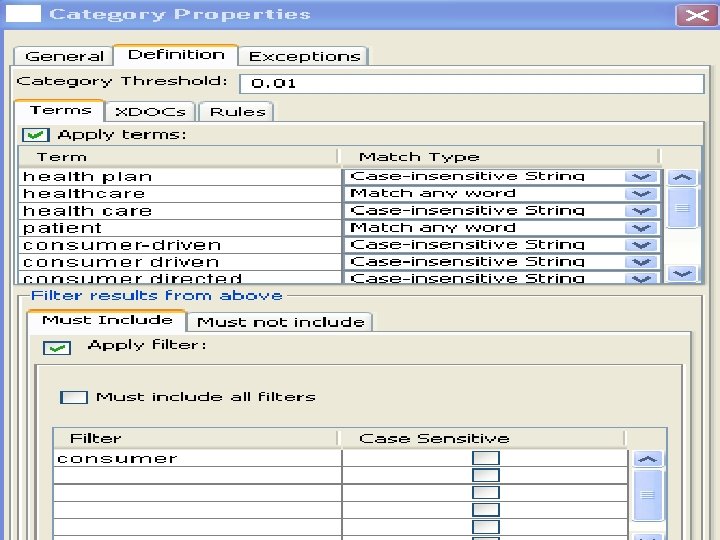Click the Match Type column header
The height and width of the screenshot is (540, 720).
coord(500,157)
